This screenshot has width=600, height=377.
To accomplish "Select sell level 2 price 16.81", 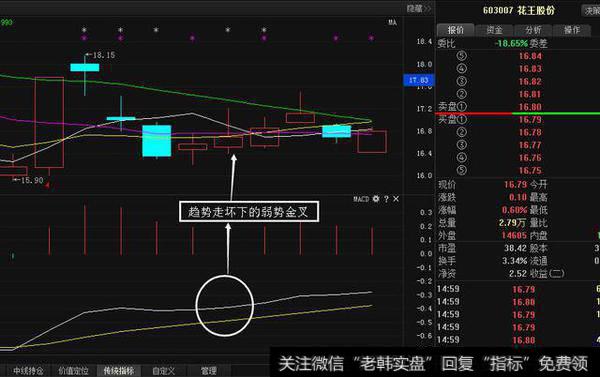I will [530, 94].
